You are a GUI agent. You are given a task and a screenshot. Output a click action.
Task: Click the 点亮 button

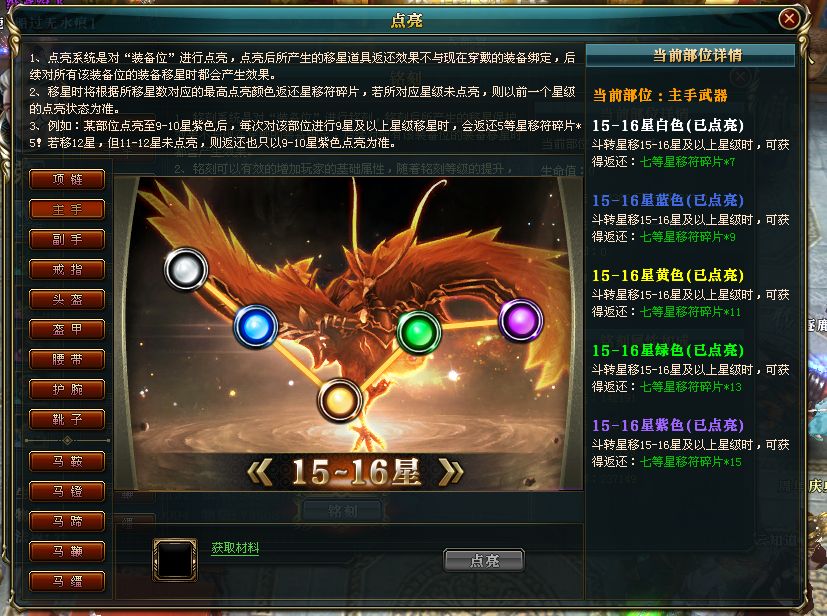[484, 560]
